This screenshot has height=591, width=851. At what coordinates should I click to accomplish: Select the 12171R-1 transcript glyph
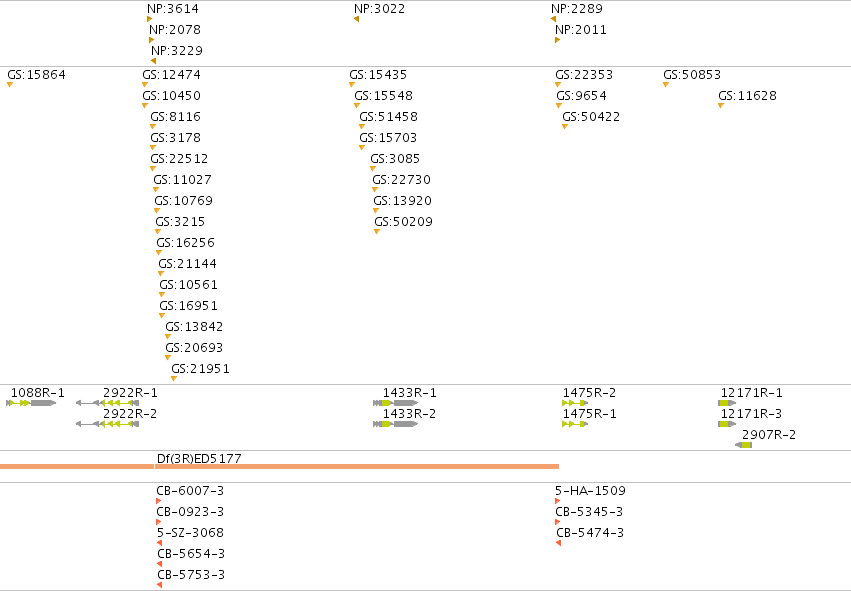727,403
